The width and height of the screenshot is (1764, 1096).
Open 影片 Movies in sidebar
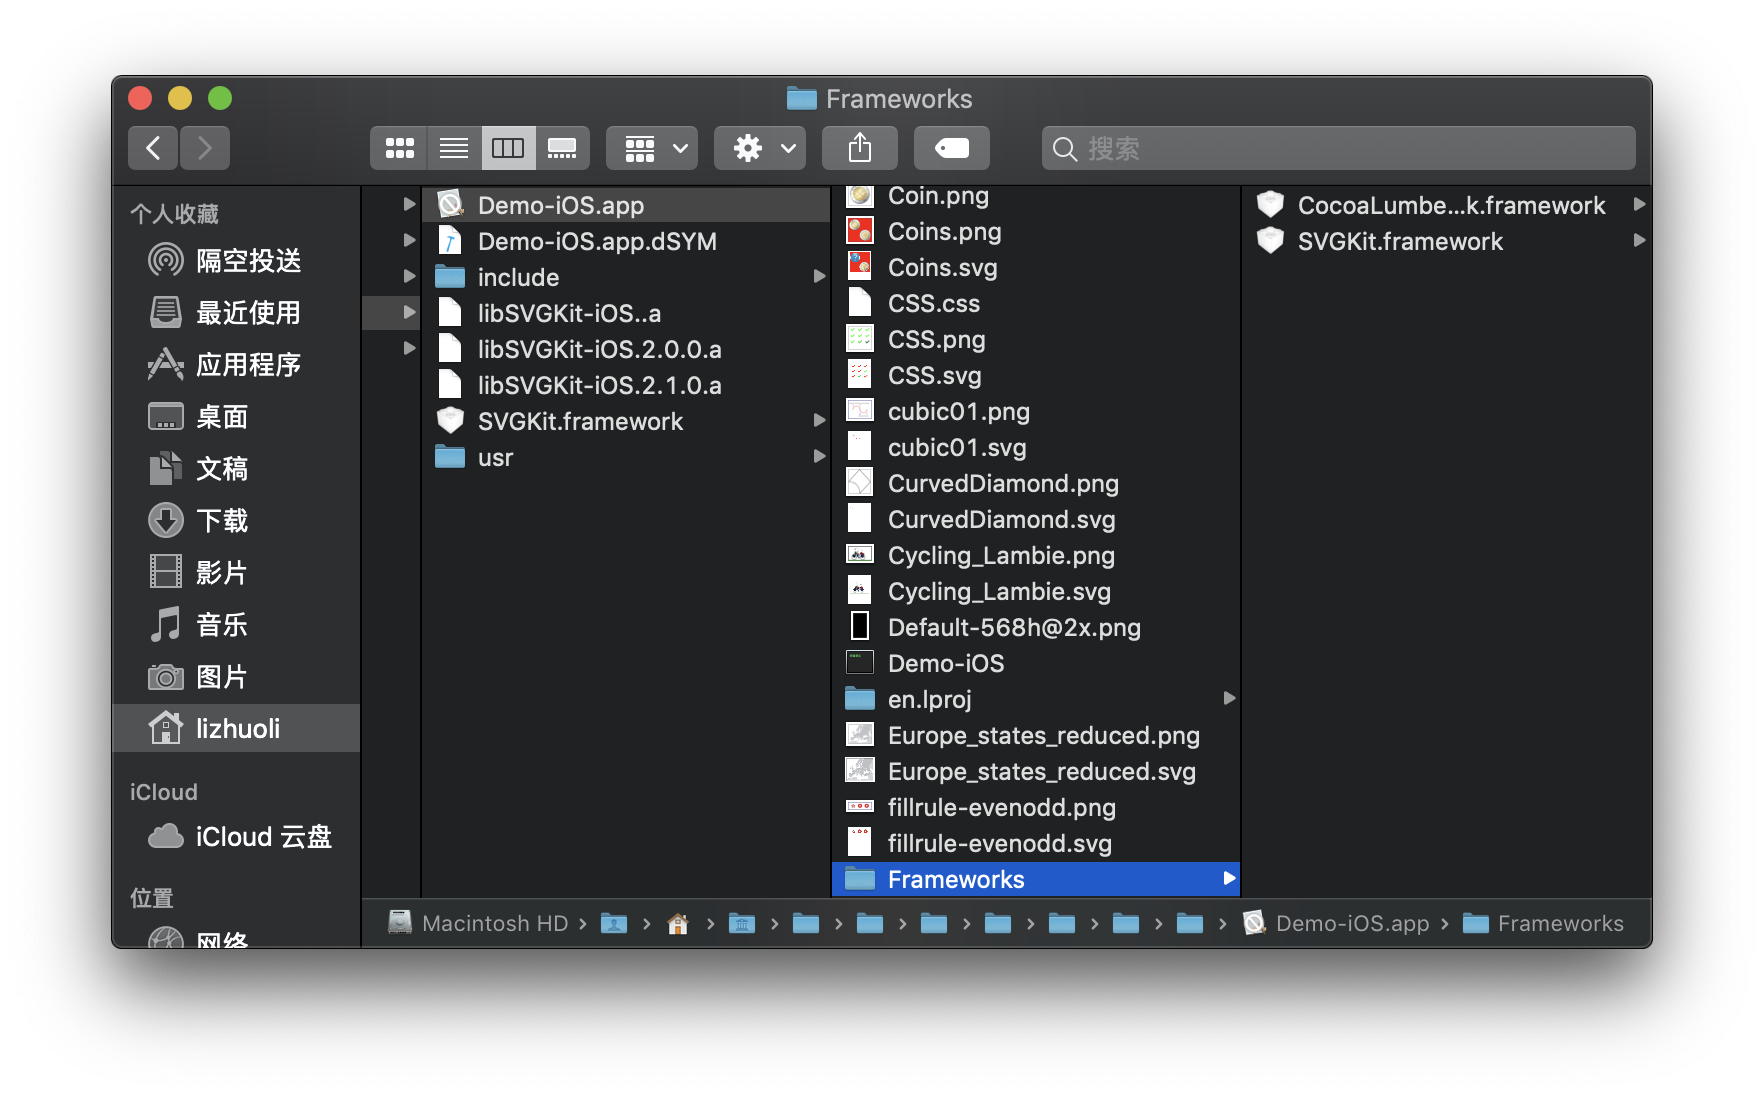click(x=236, y=572)
